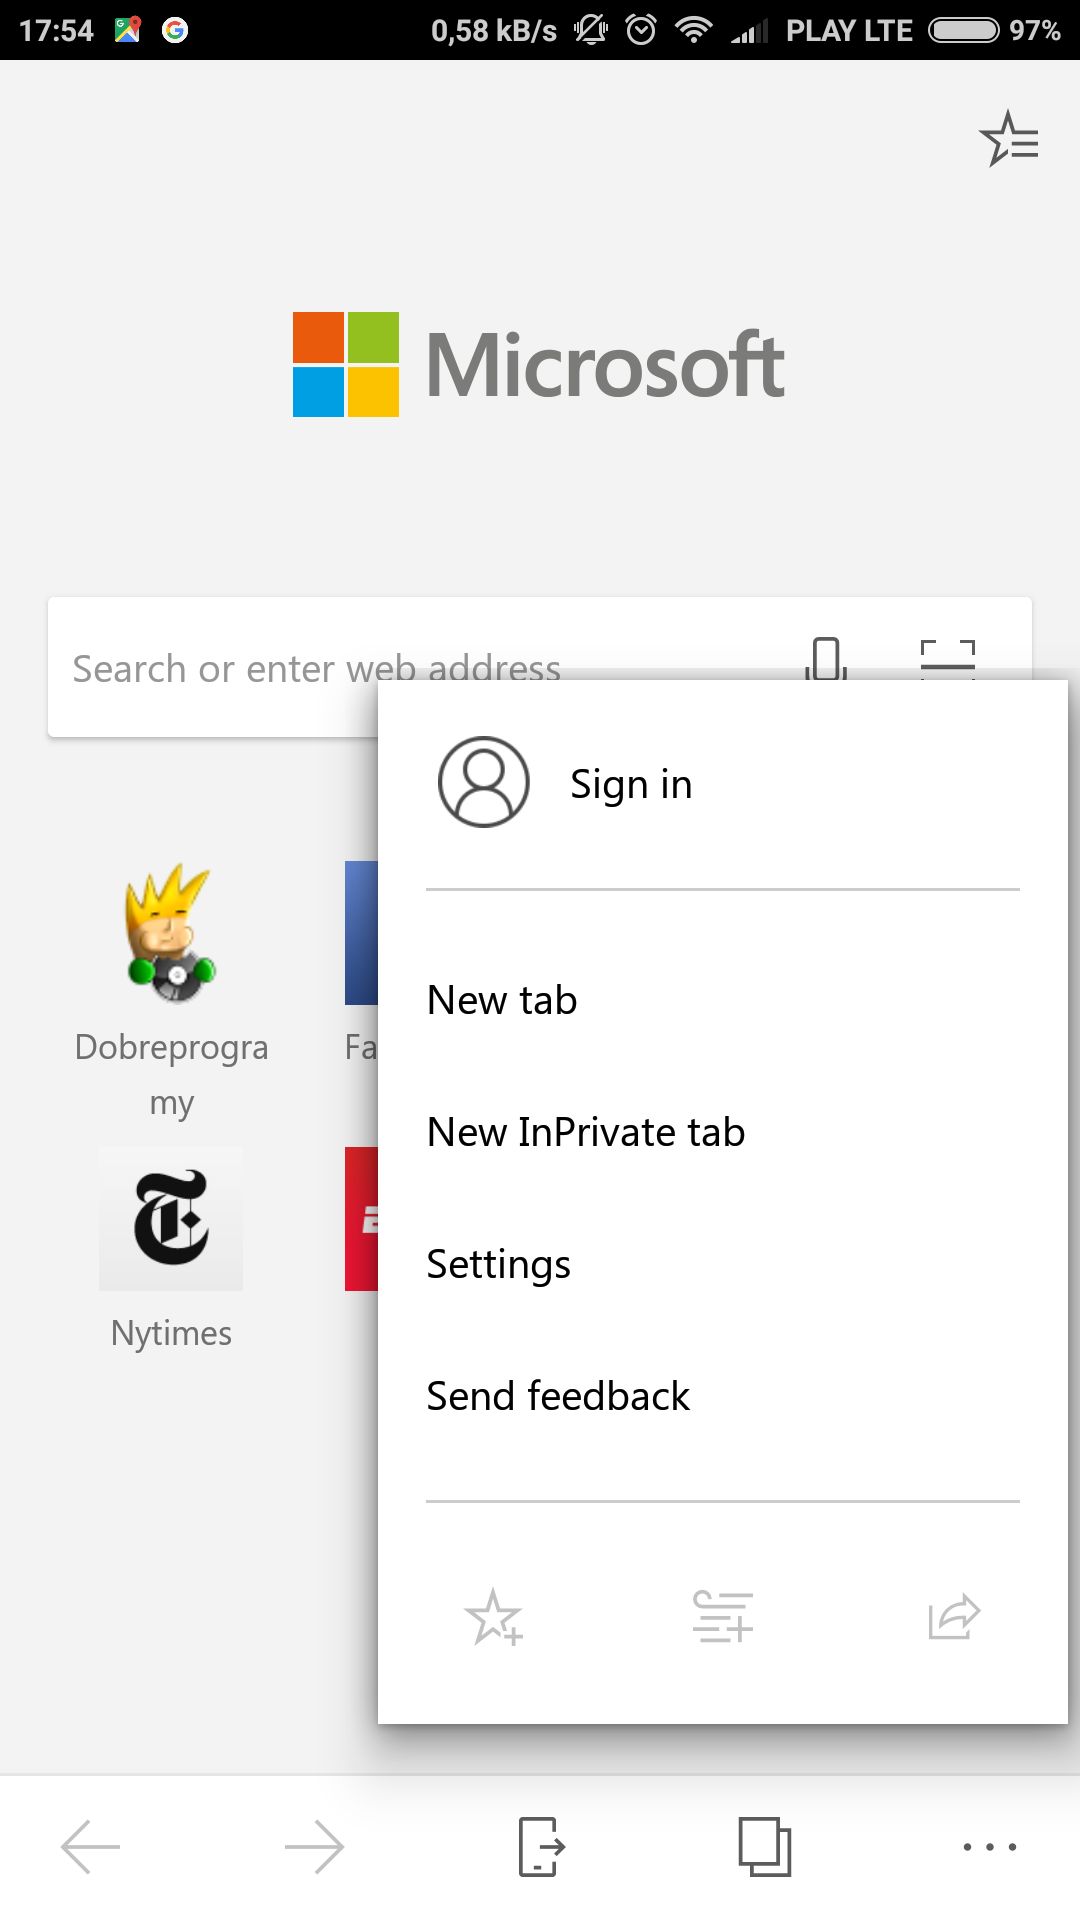Open the Dobreprogramy site tile
This screenshot has height=1920, width=1080.
pos(171,933)
